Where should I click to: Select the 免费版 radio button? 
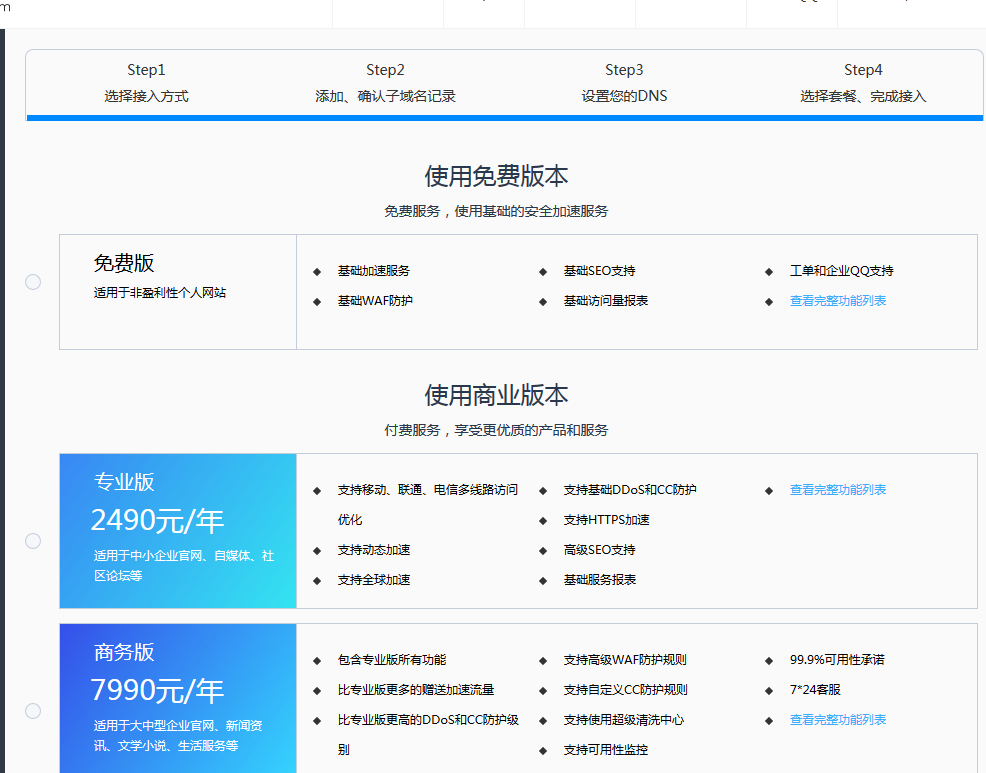pyautogui.click(x=33, y=282)
